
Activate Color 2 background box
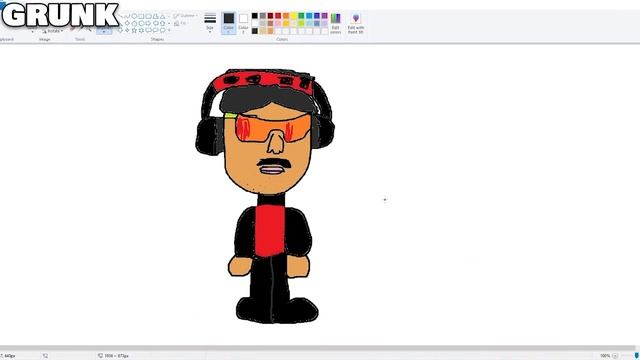pyautogui.click(x=243, y=23)
